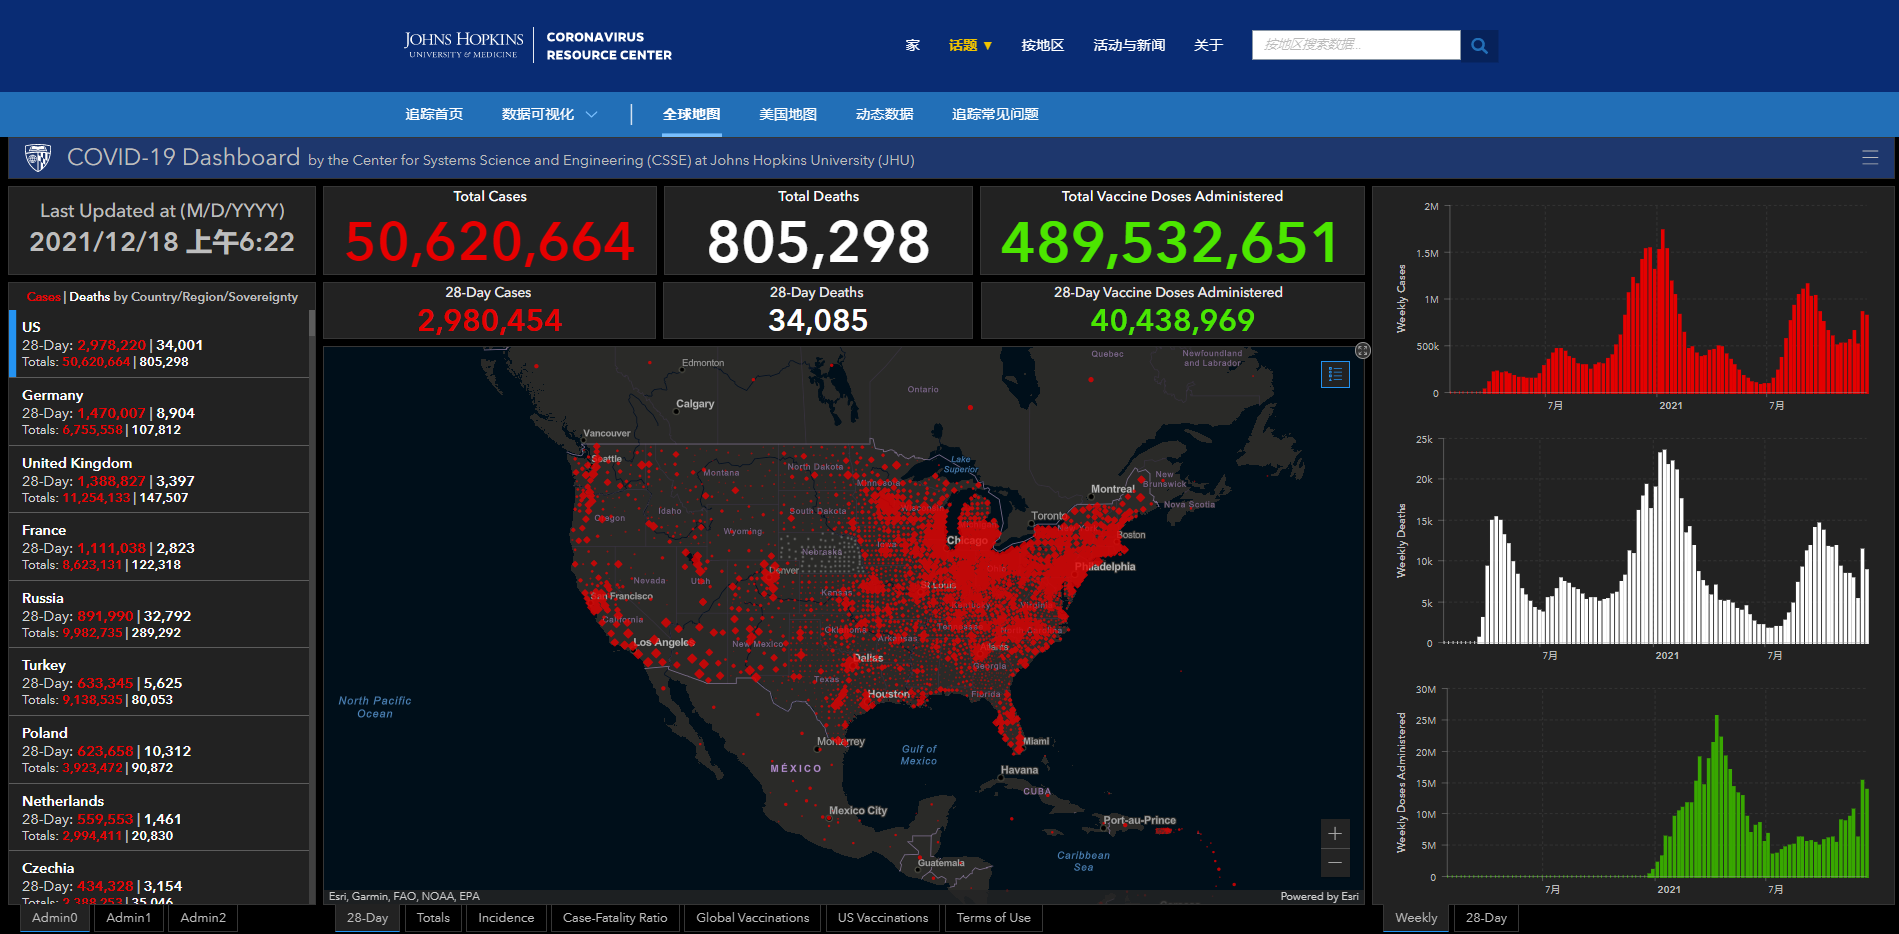The image size is (1899, 934).
Task: Click the Total Cases number 50,620,664
Action: coord(490,242)
